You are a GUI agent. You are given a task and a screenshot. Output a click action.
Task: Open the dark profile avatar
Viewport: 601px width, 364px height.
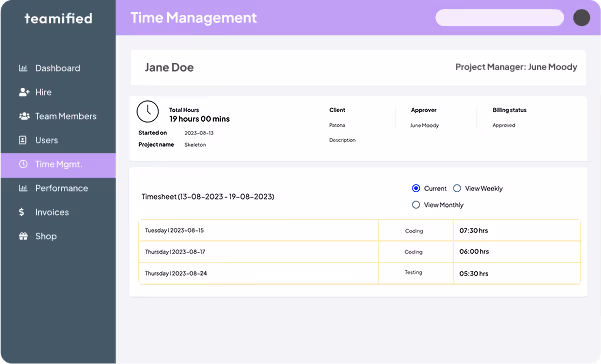(x=581, y=18)
